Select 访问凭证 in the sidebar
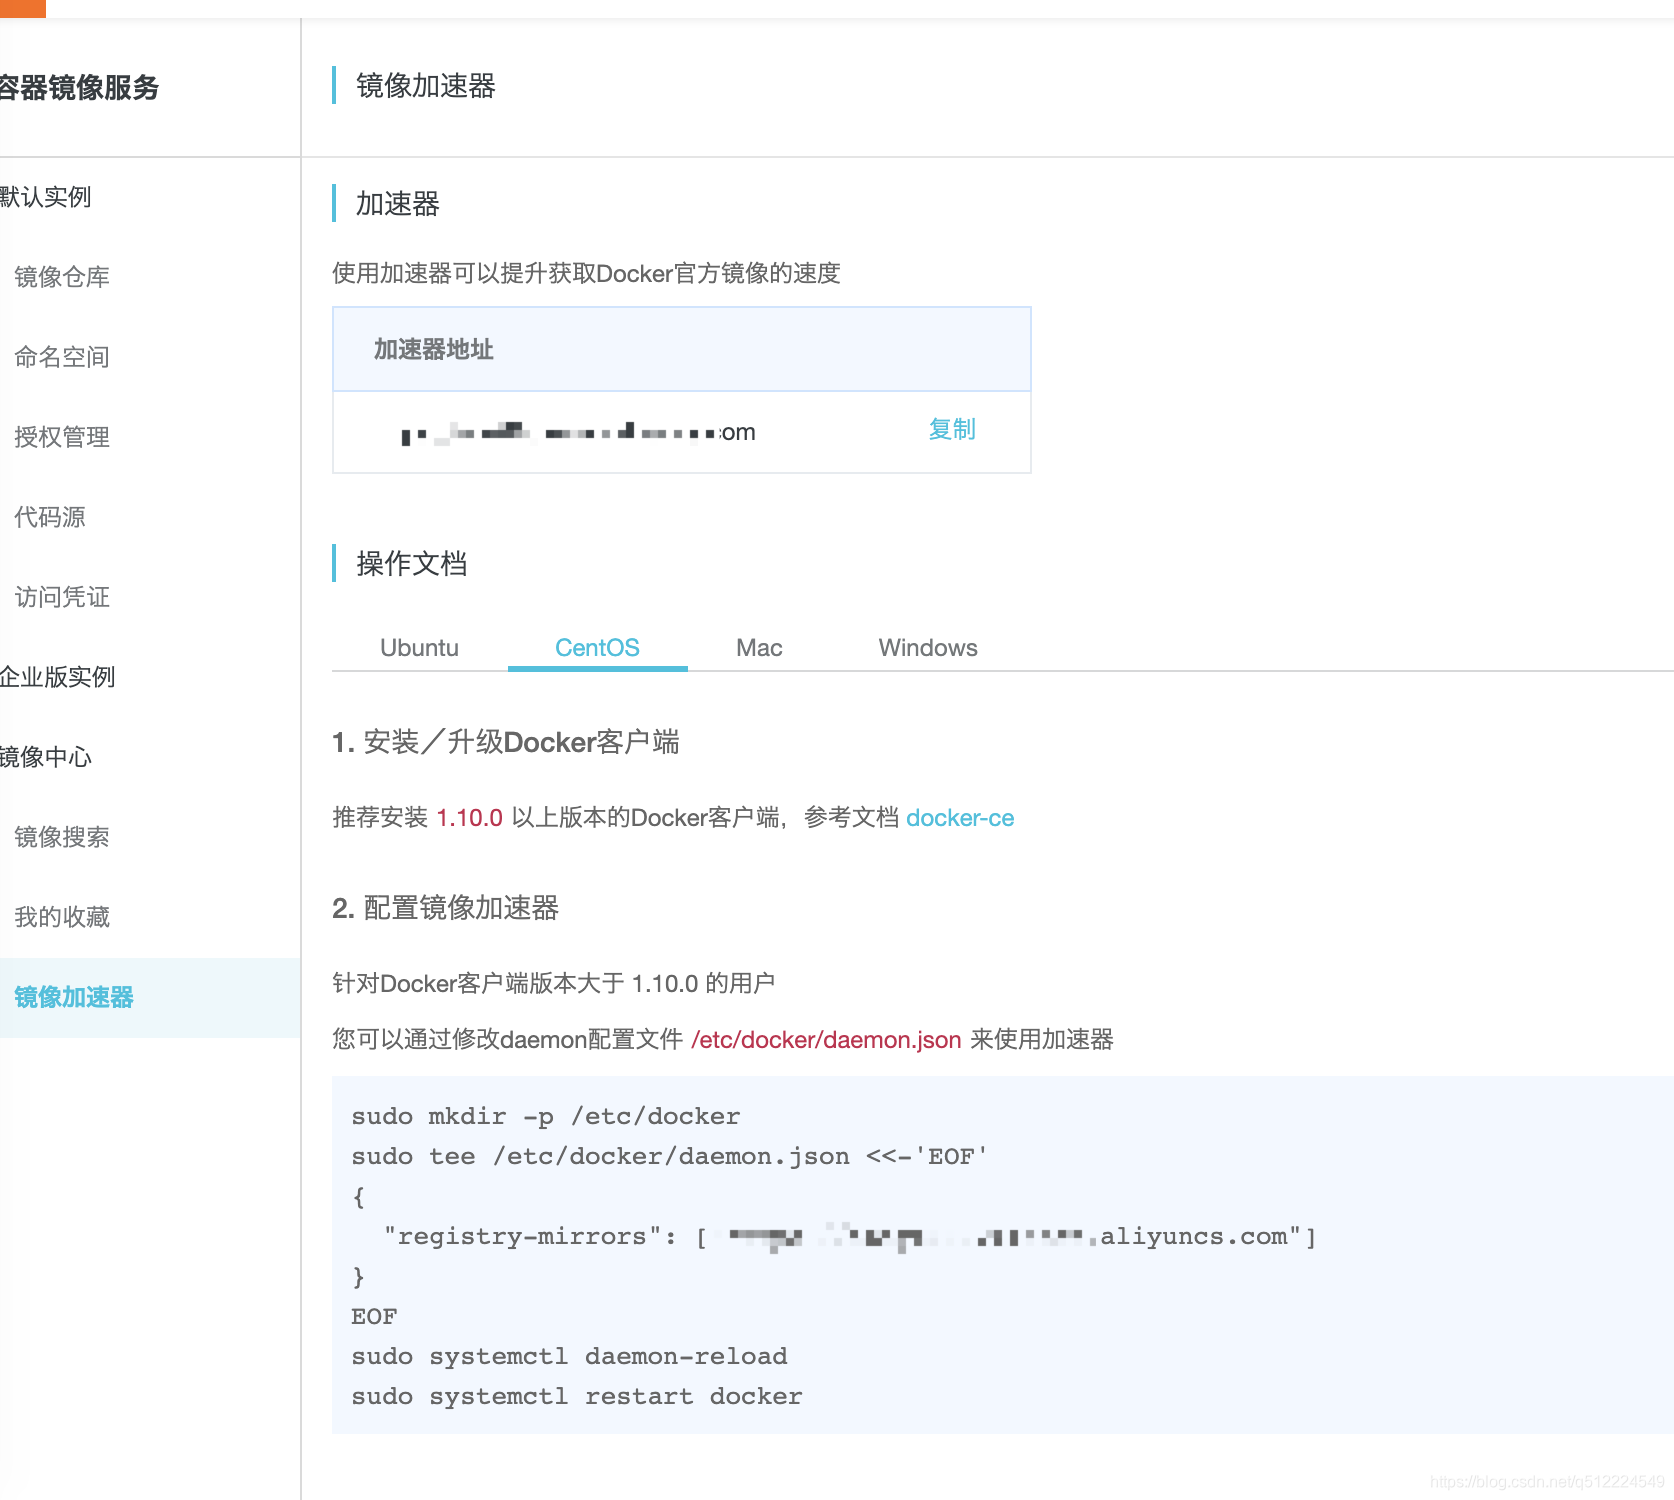 click(x=60, y=597)
